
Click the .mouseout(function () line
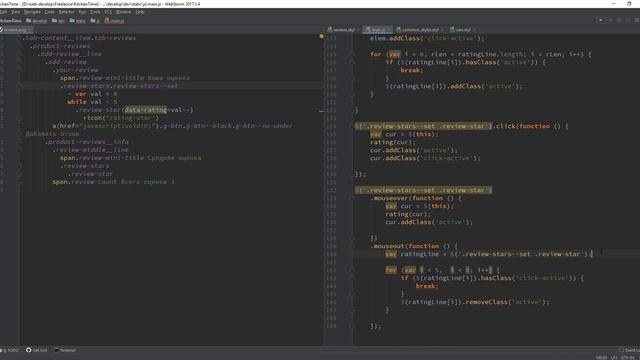point(414,246)
